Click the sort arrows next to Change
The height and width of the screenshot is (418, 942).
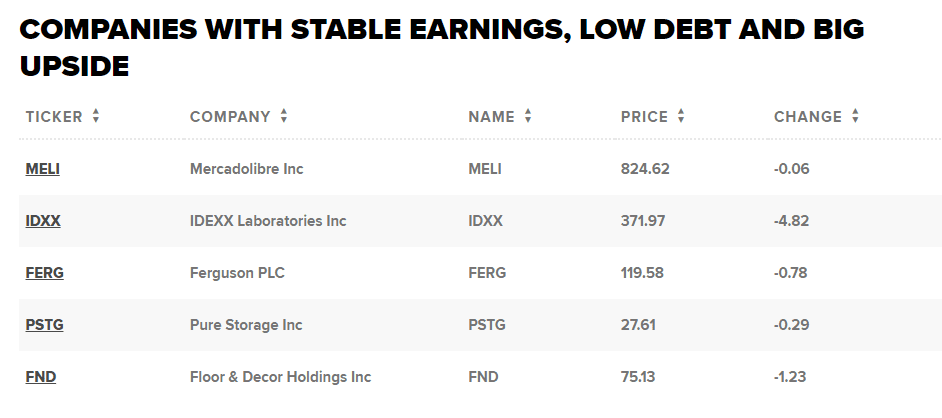[855, 116]
